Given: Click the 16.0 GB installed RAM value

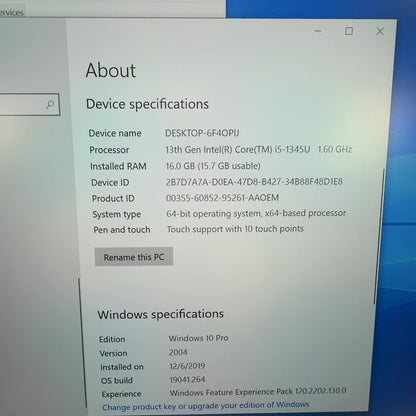Looking at the screenshot, I should click(x=213, y=166).
